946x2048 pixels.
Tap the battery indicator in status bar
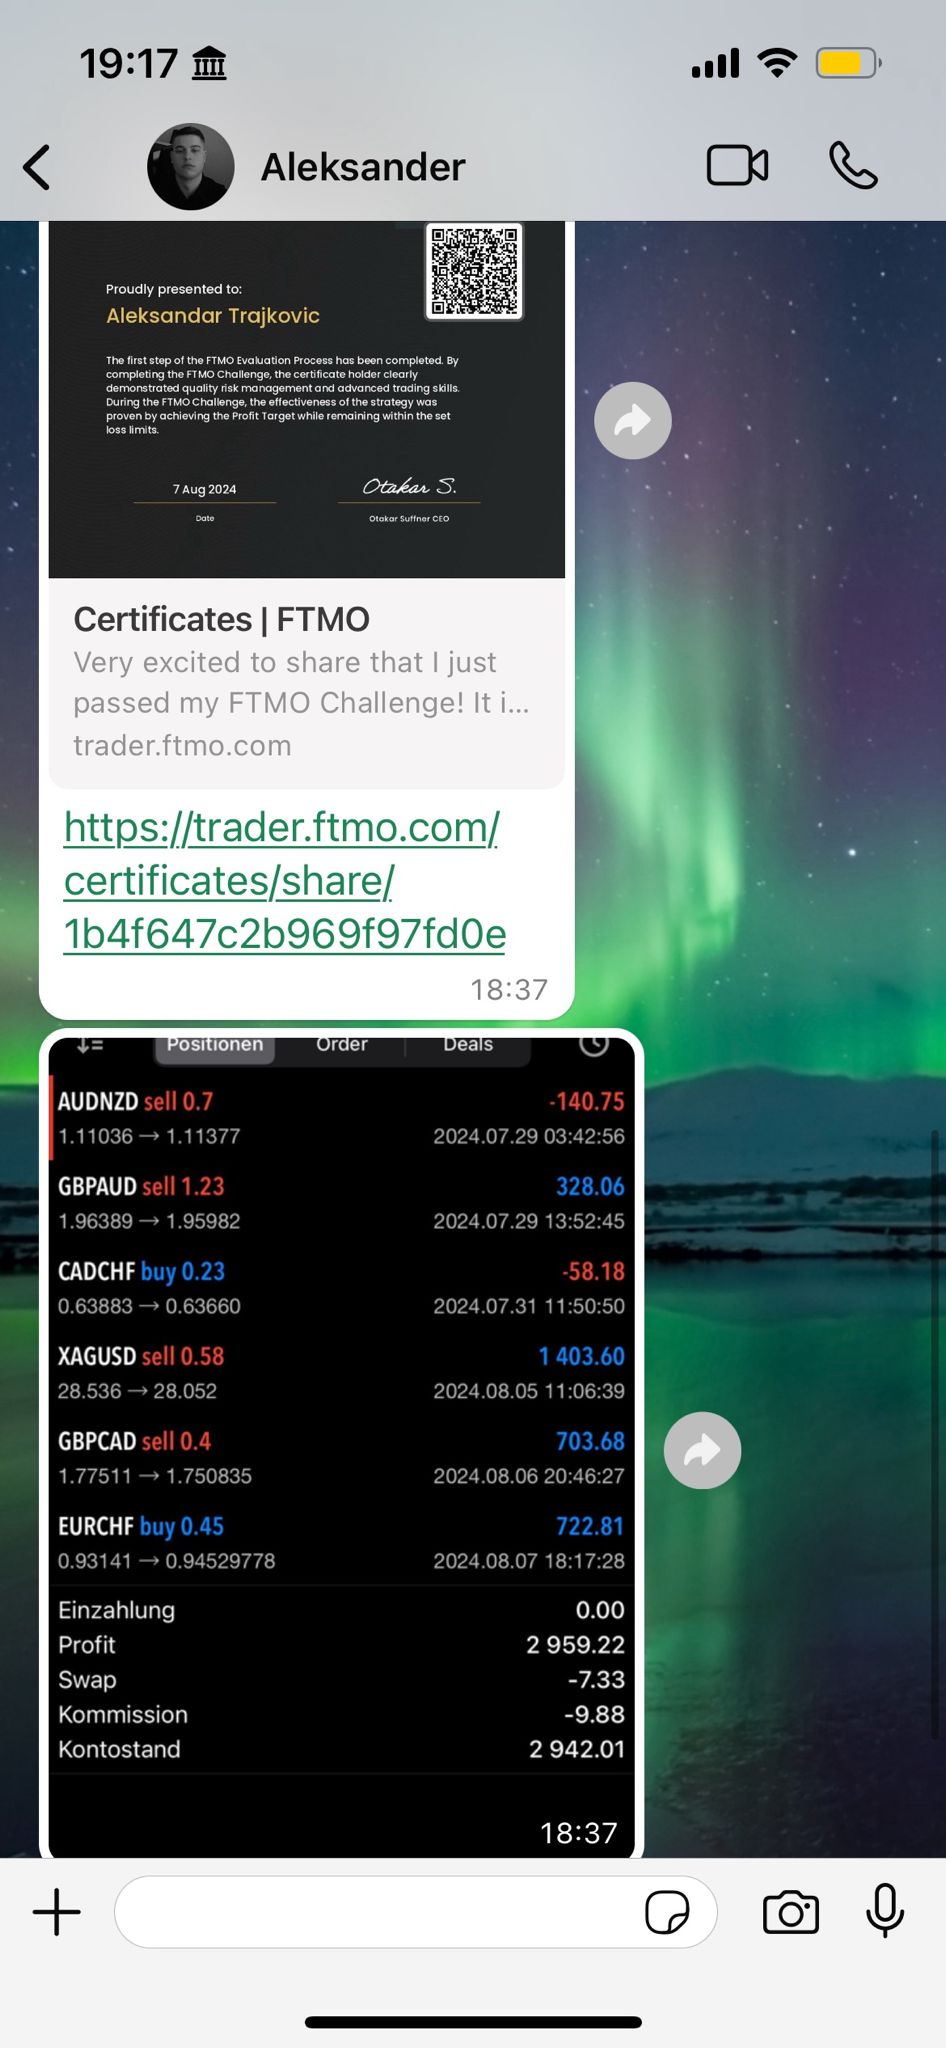click(849, 64)
